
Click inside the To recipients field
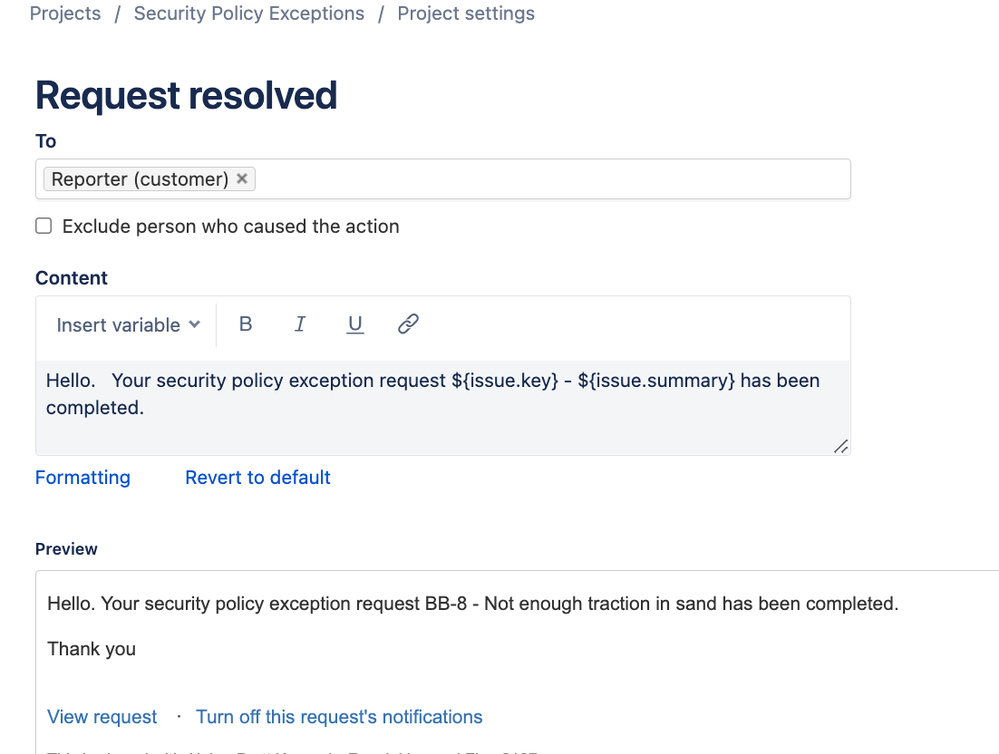click(550, 179)
